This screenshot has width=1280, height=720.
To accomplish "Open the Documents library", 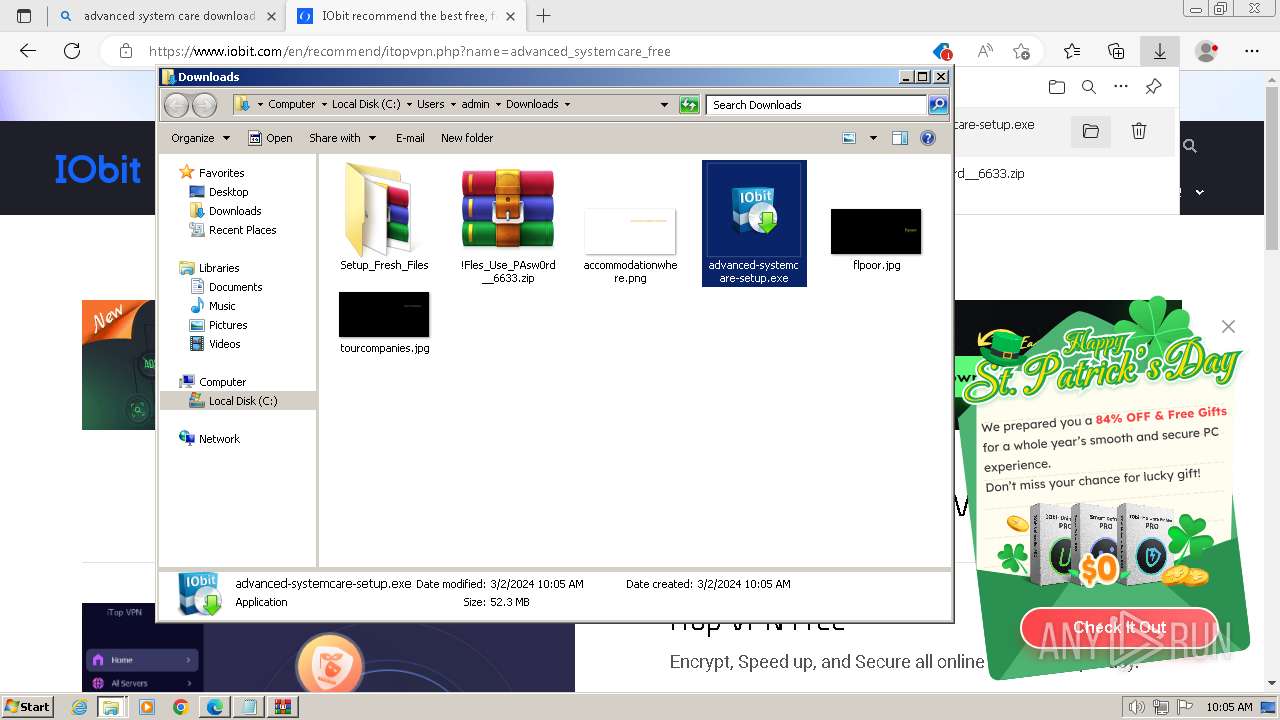I will [x=235, y=287].
